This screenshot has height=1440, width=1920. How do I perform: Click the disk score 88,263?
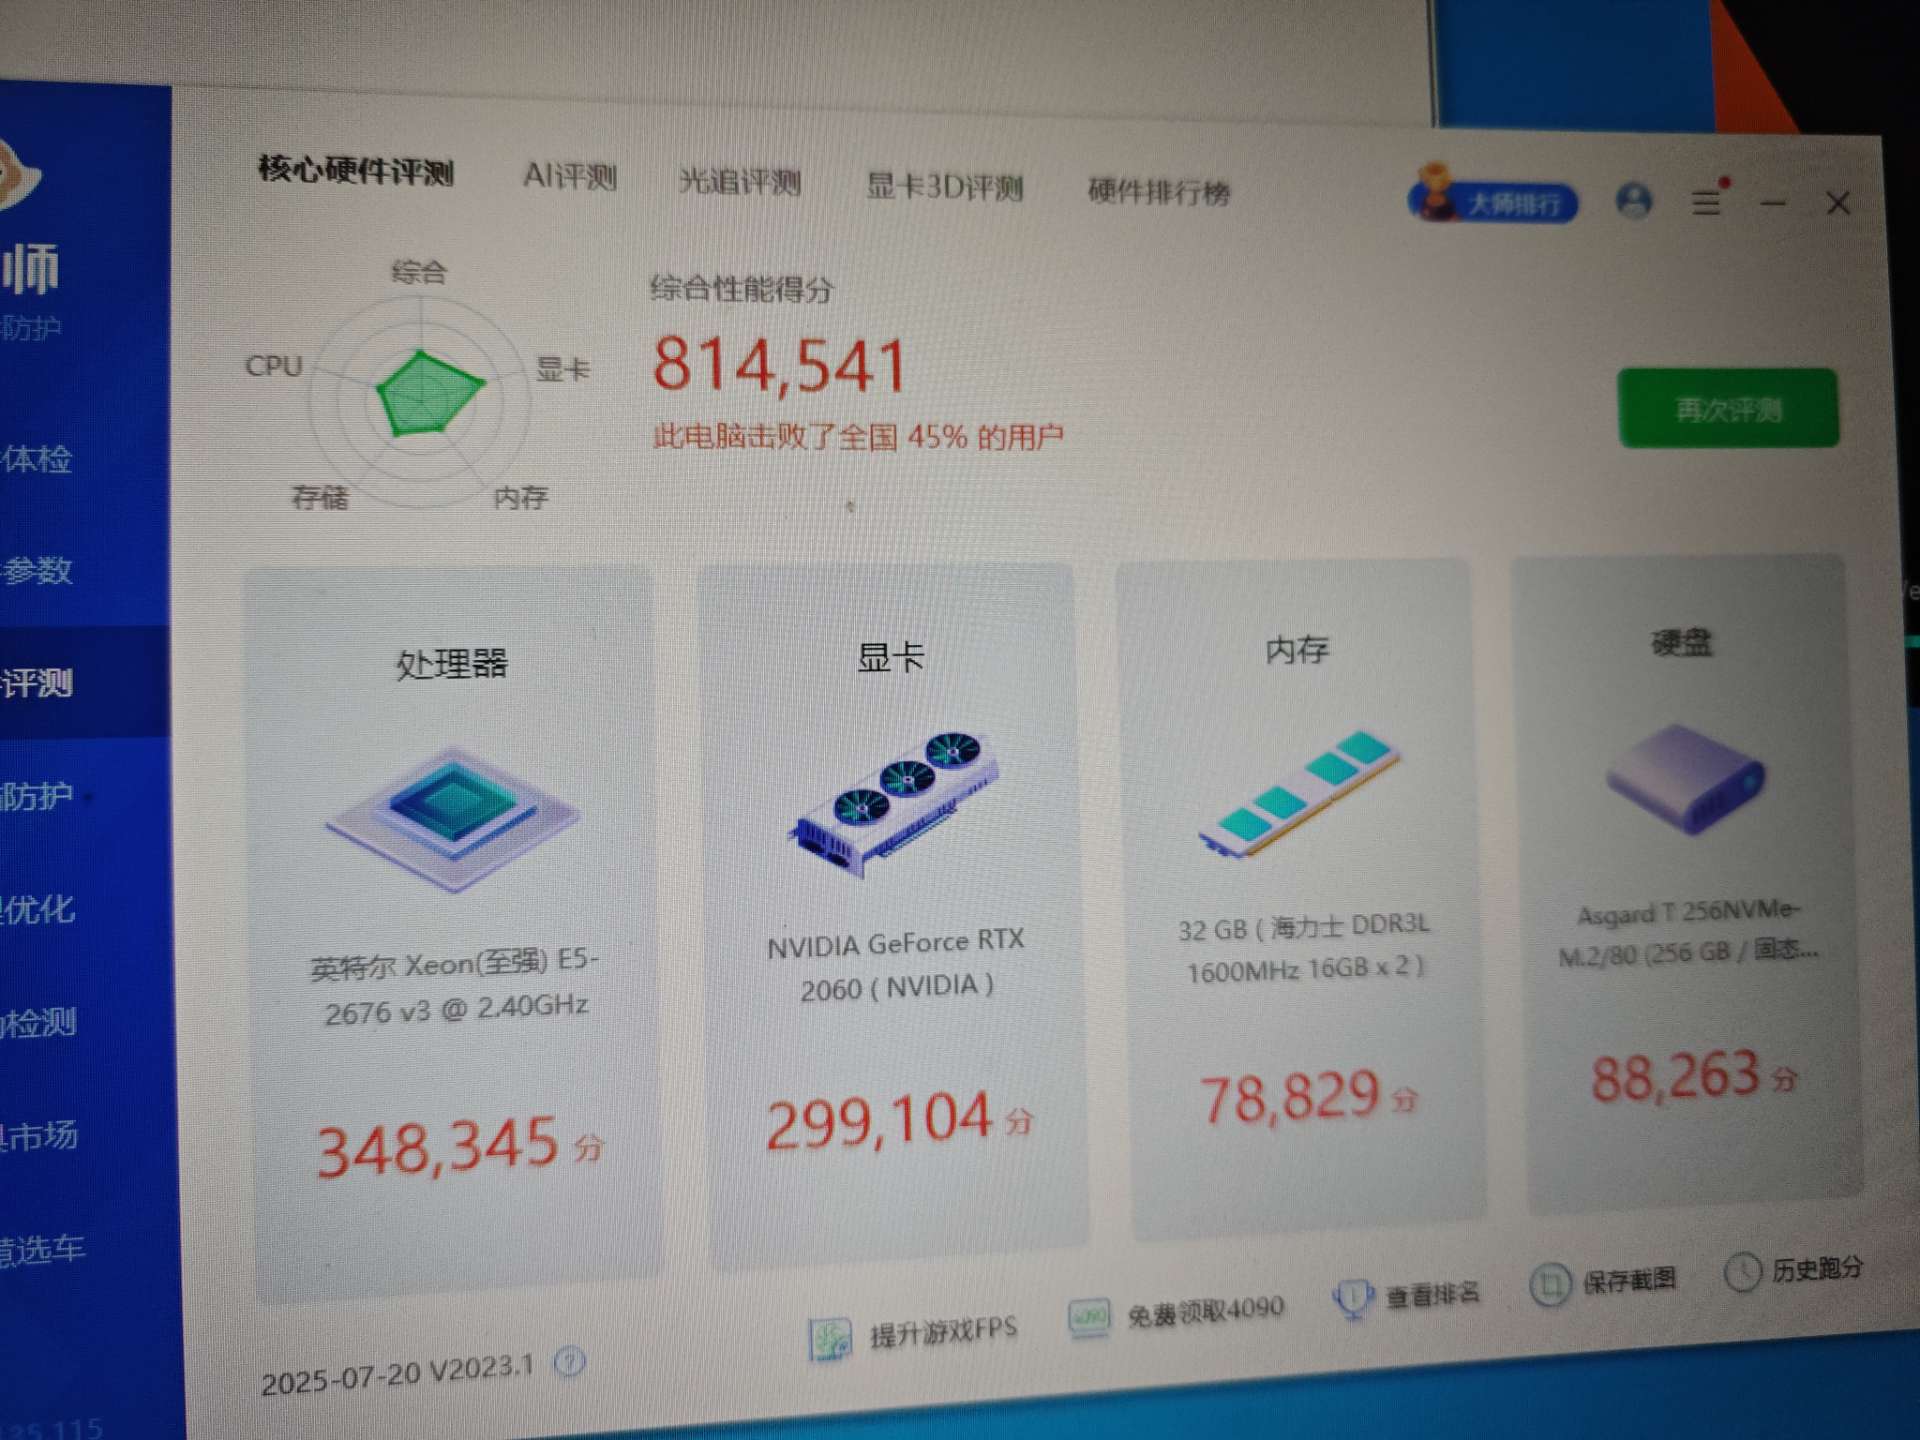coord(1676,1076)
